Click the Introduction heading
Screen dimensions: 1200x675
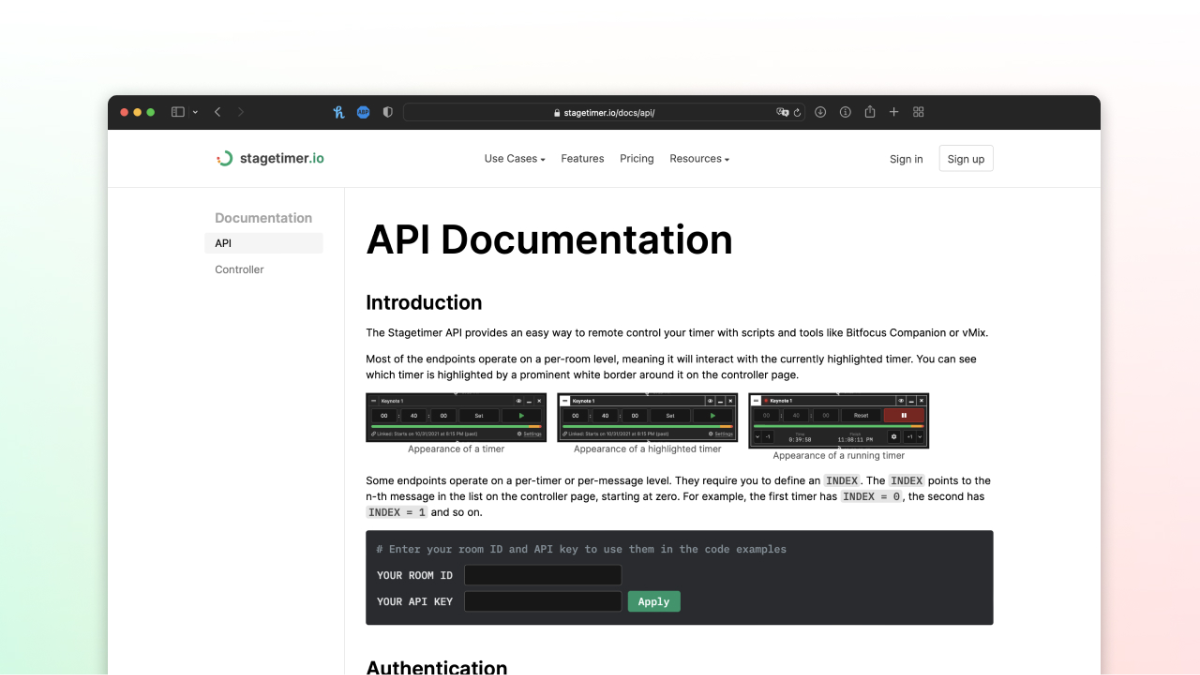[x=424, y=303]
